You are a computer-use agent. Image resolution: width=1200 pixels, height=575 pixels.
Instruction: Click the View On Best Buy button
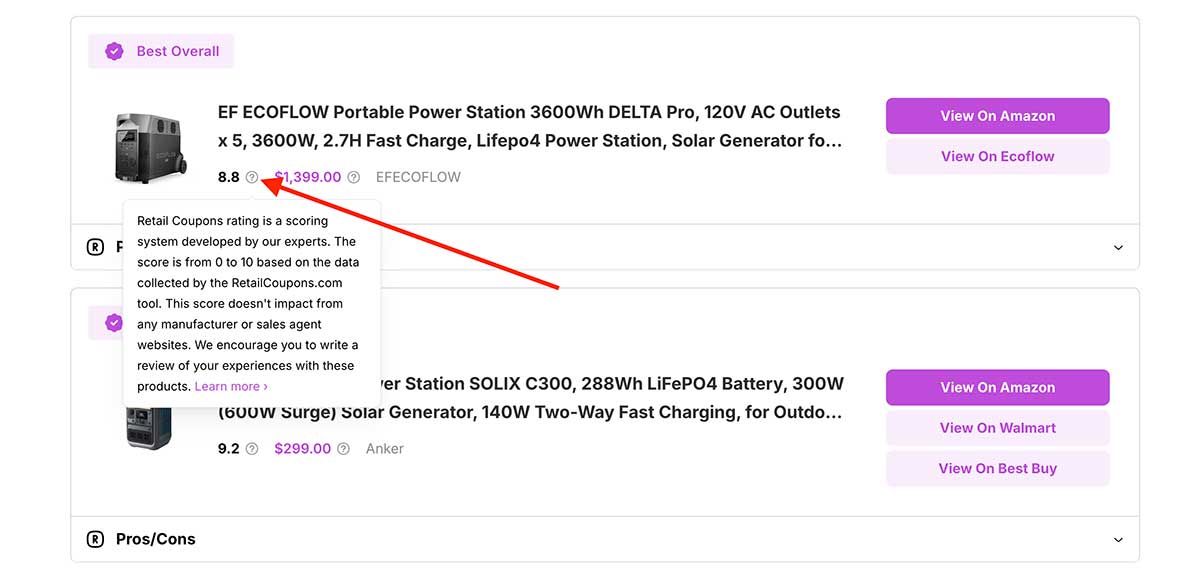pos(997,468)
